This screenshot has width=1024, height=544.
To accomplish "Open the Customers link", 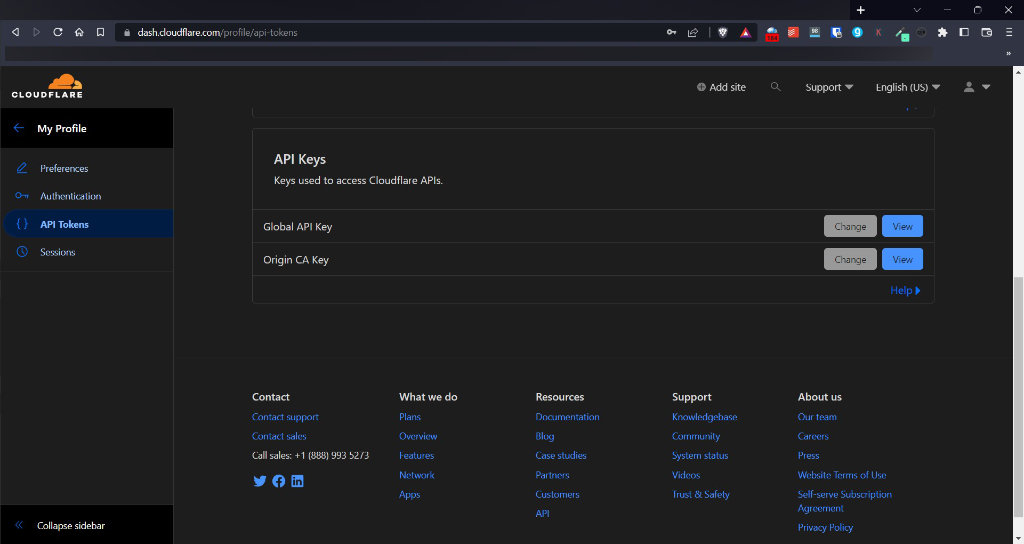I will pos(557,494).
